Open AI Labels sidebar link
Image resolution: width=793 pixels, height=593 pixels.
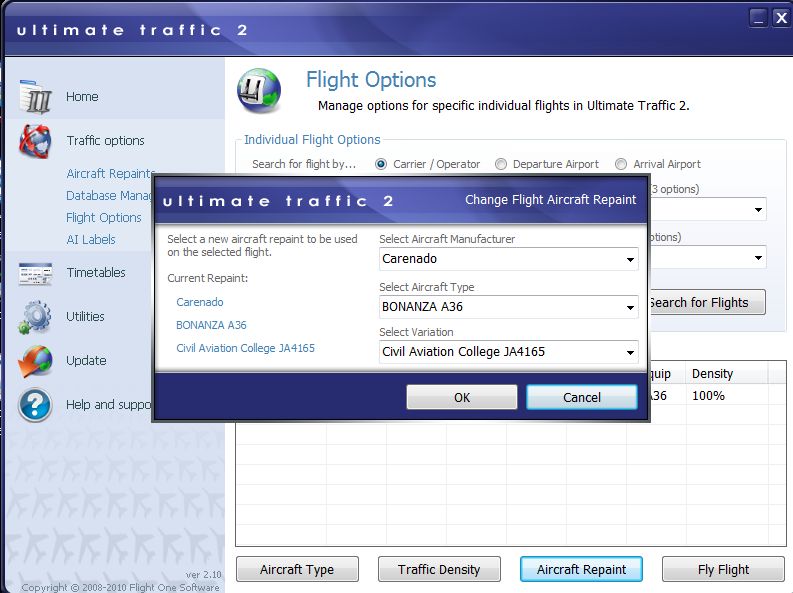(91, 239)
